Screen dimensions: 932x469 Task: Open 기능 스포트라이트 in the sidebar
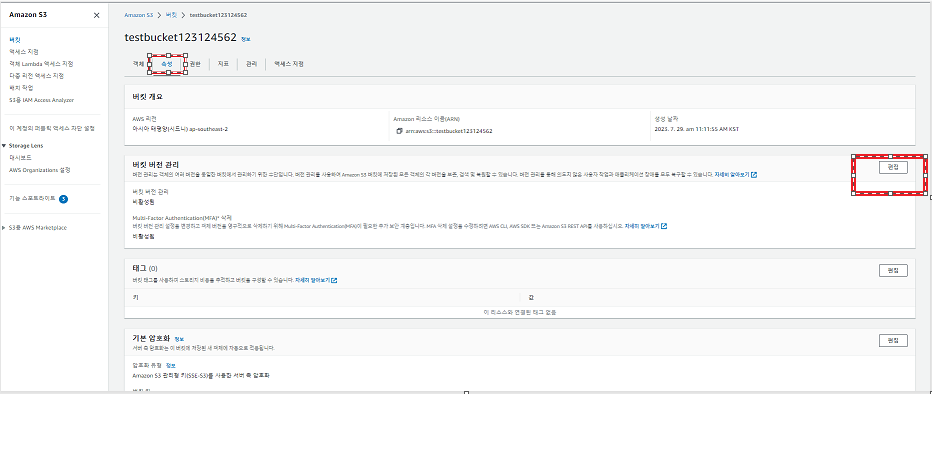32,198
